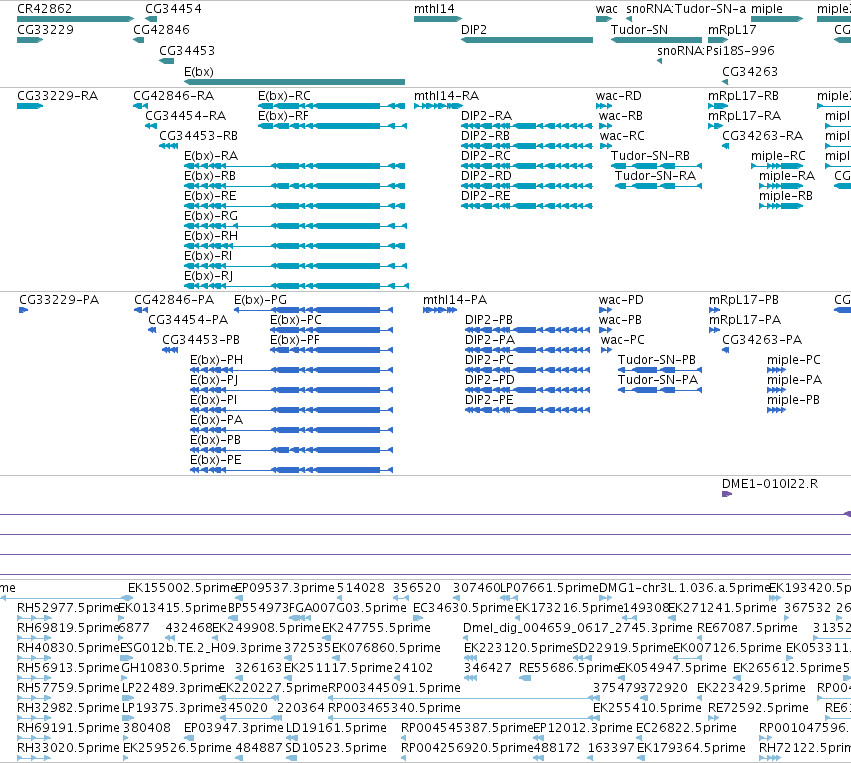This screenshot has width=851, height=763.
Task: Click the Tudor-SN gene label
Action: point(639,30)
